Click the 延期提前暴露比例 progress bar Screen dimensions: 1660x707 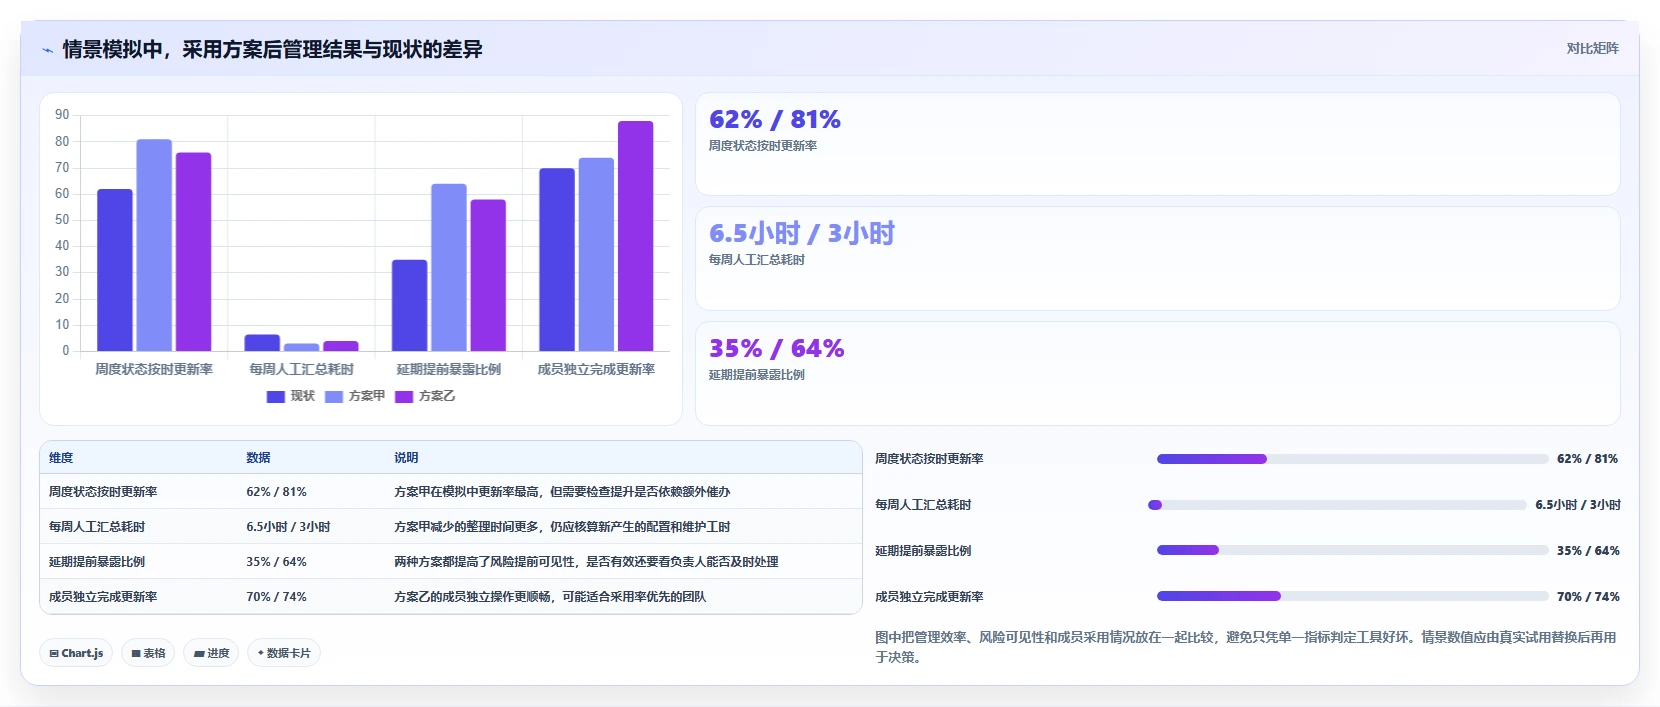coord(1352,550)
